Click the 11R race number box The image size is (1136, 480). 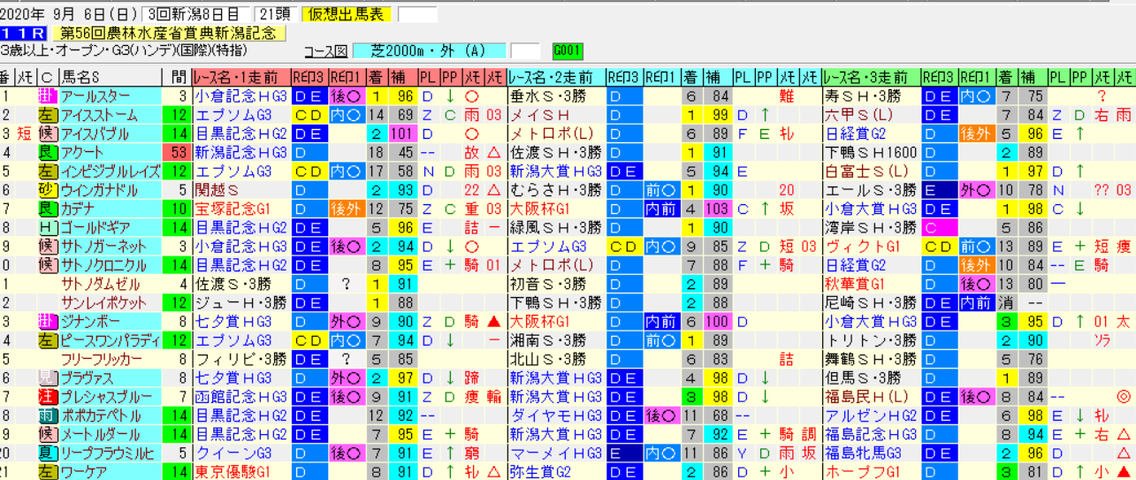click(x=23, y=33)
